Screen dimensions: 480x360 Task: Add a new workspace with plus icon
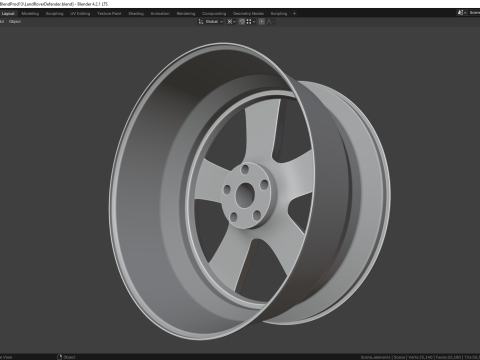coord(294,14)
